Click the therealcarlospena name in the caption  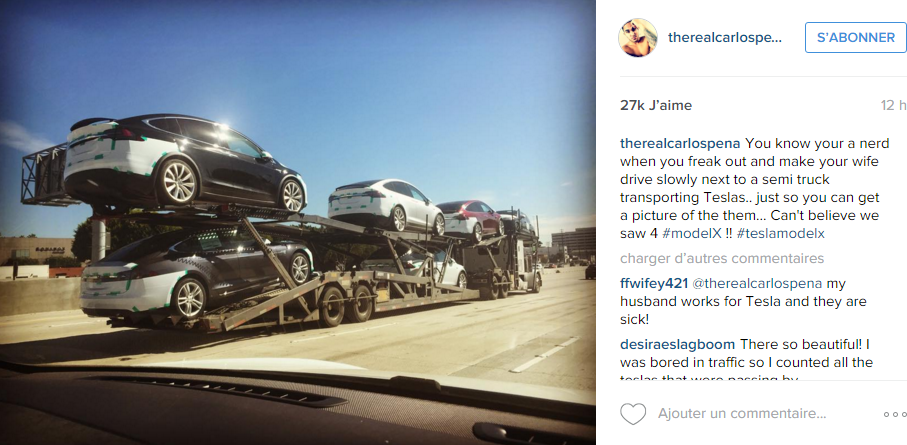pos(680,143)
